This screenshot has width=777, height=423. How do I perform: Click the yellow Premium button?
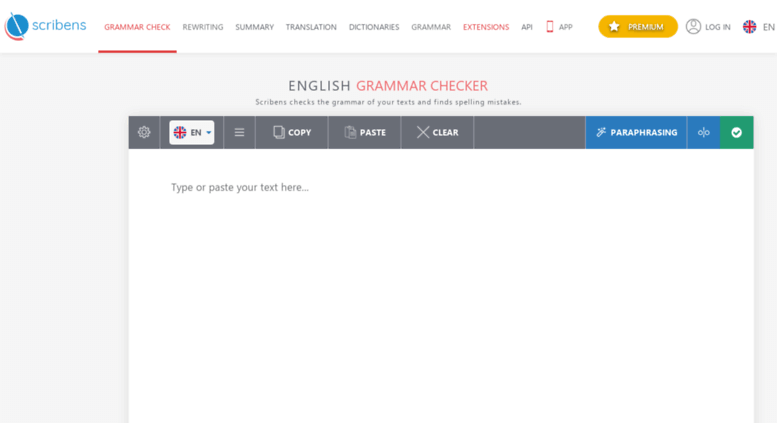[x=638, y=26]
